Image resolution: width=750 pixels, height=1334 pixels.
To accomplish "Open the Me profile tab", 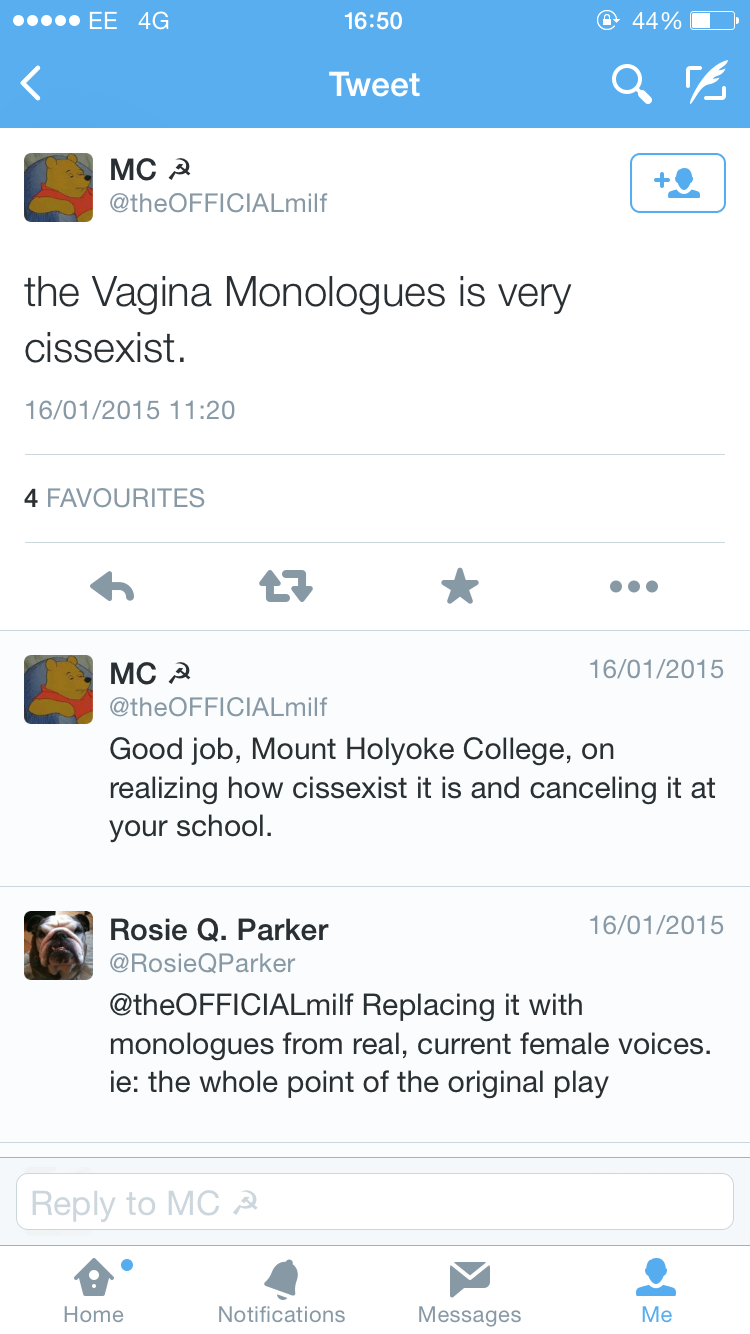I will (657, 1291).
